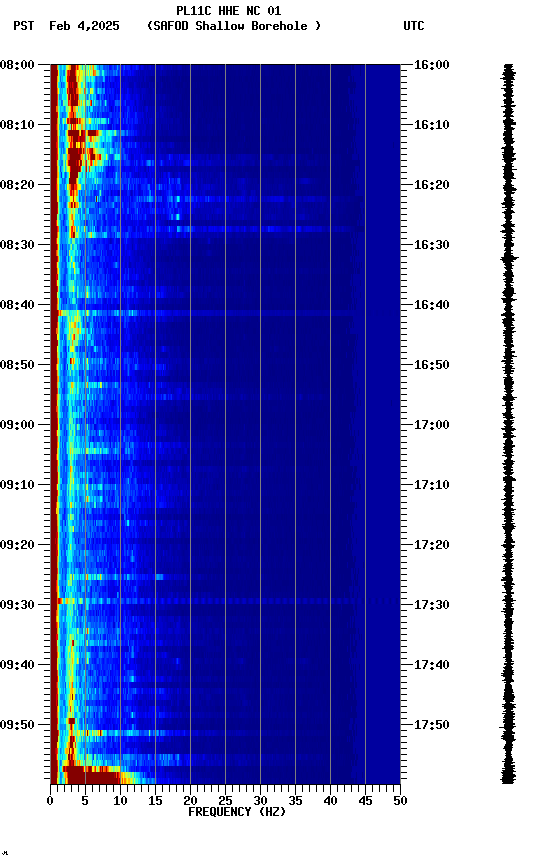Click the 08:00 PST time label
Viewport: 552px width, 864px height.
click(x=17, y=65)
